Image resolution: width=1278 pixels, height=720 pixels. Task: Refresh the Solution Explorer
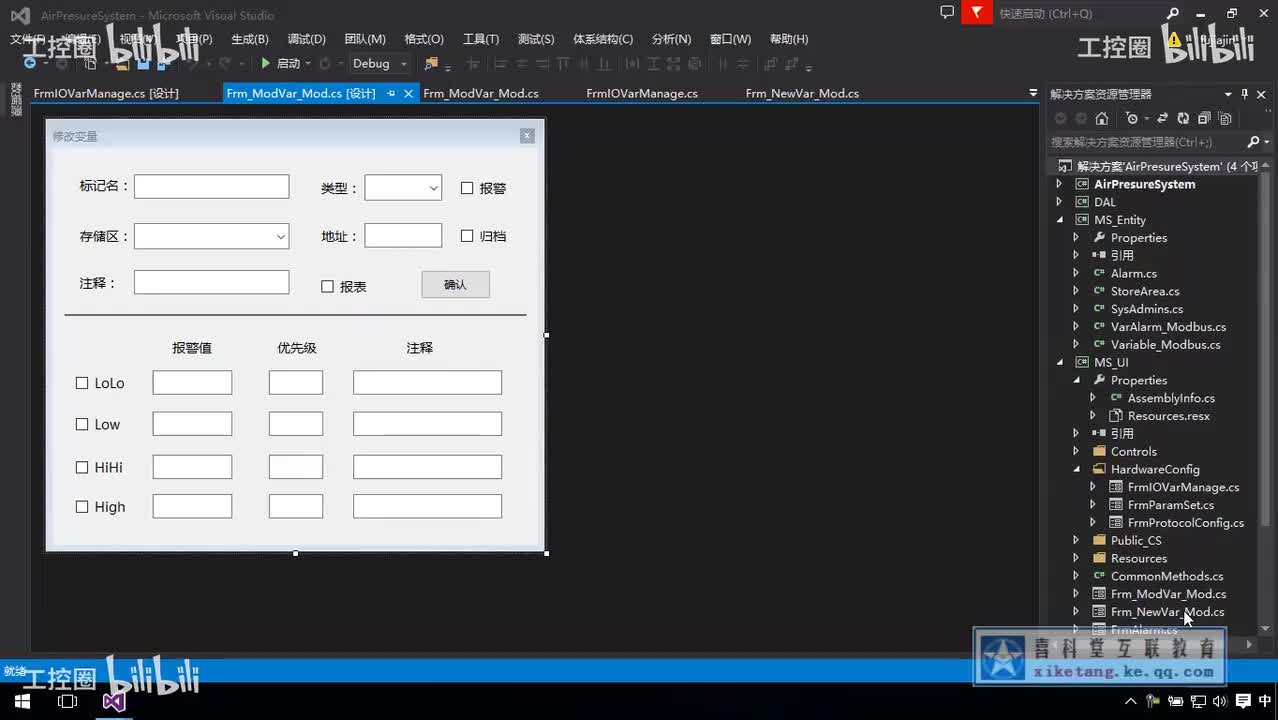(1183, 119)
